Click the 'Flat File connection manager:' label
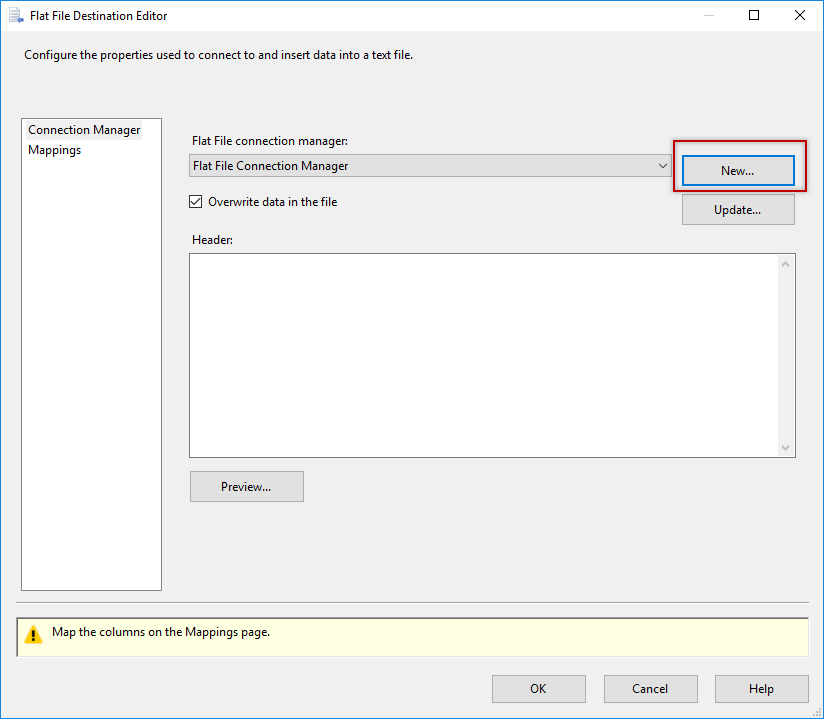Image resolution: width=824 pixels, height=719 pixels. [270, 141]
